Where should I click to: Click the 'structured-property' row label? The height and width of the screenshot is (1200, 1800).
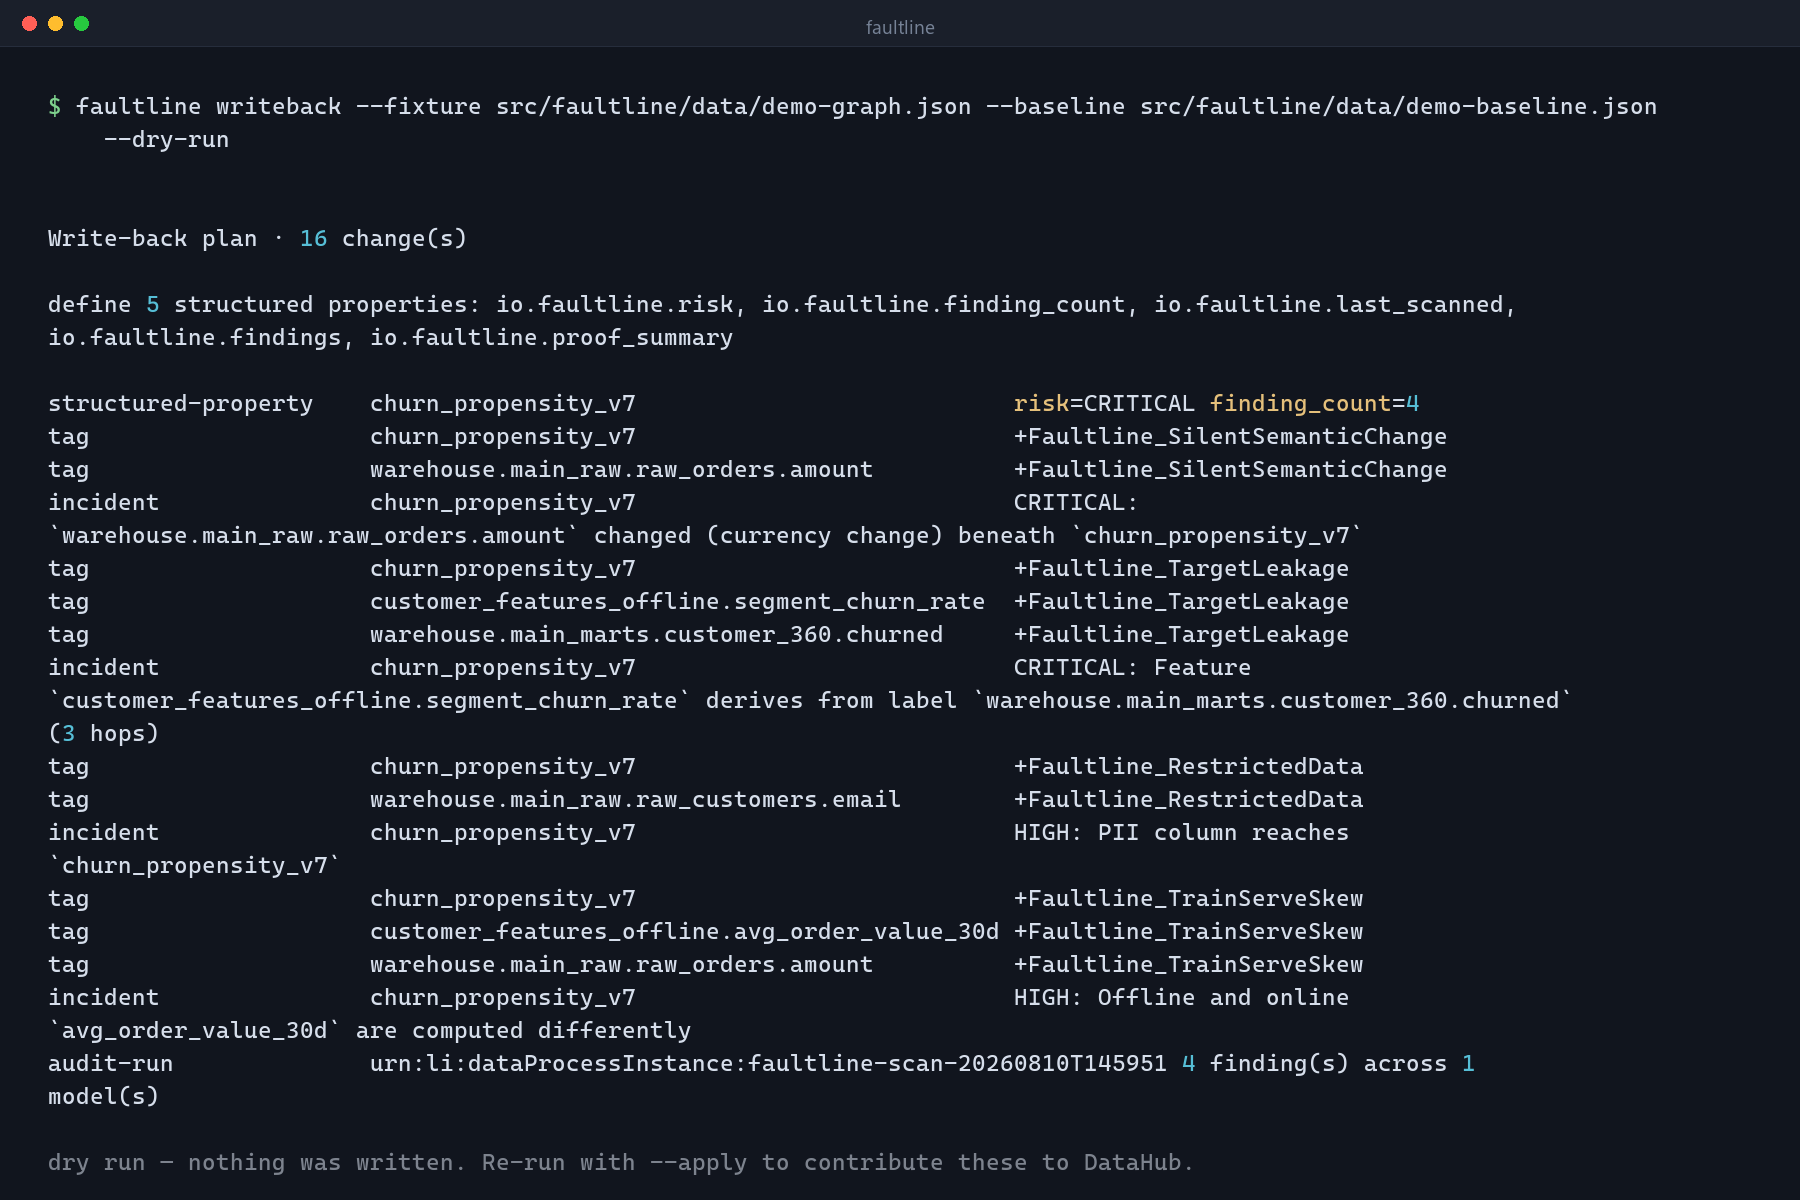coord(181,403)
